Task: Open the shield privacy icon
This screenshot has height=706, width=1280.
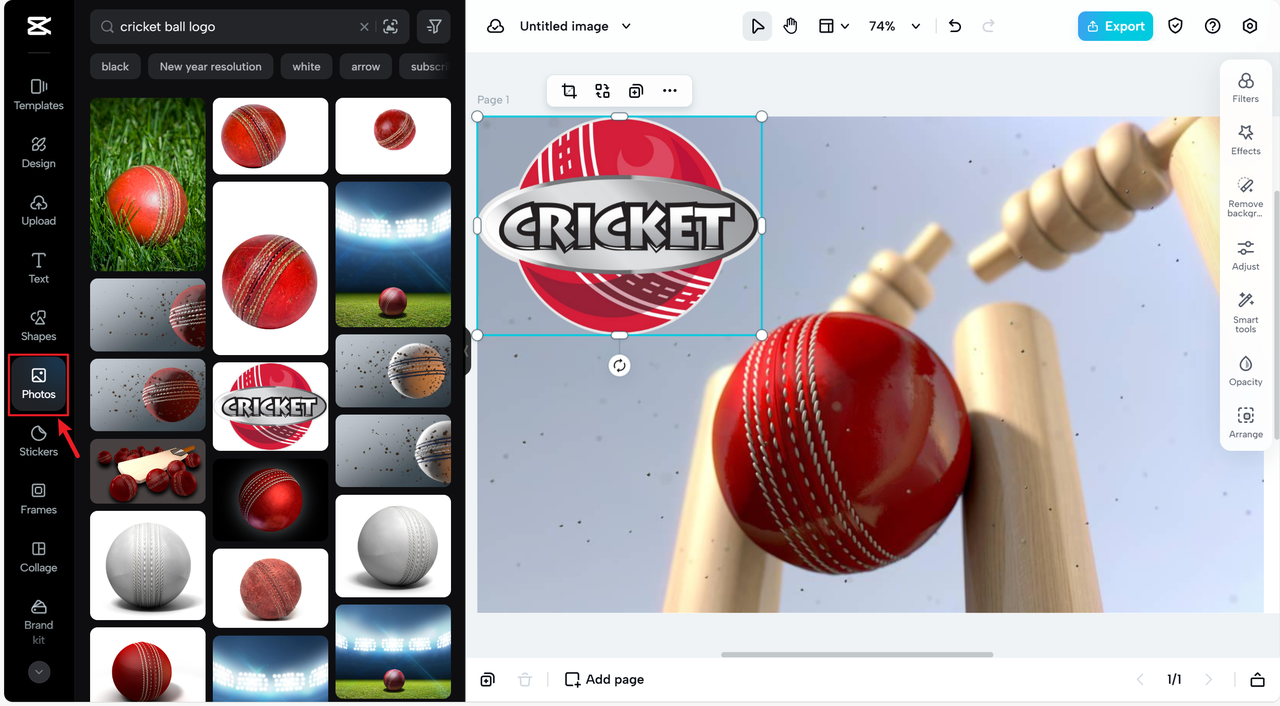Action: 1176,27
